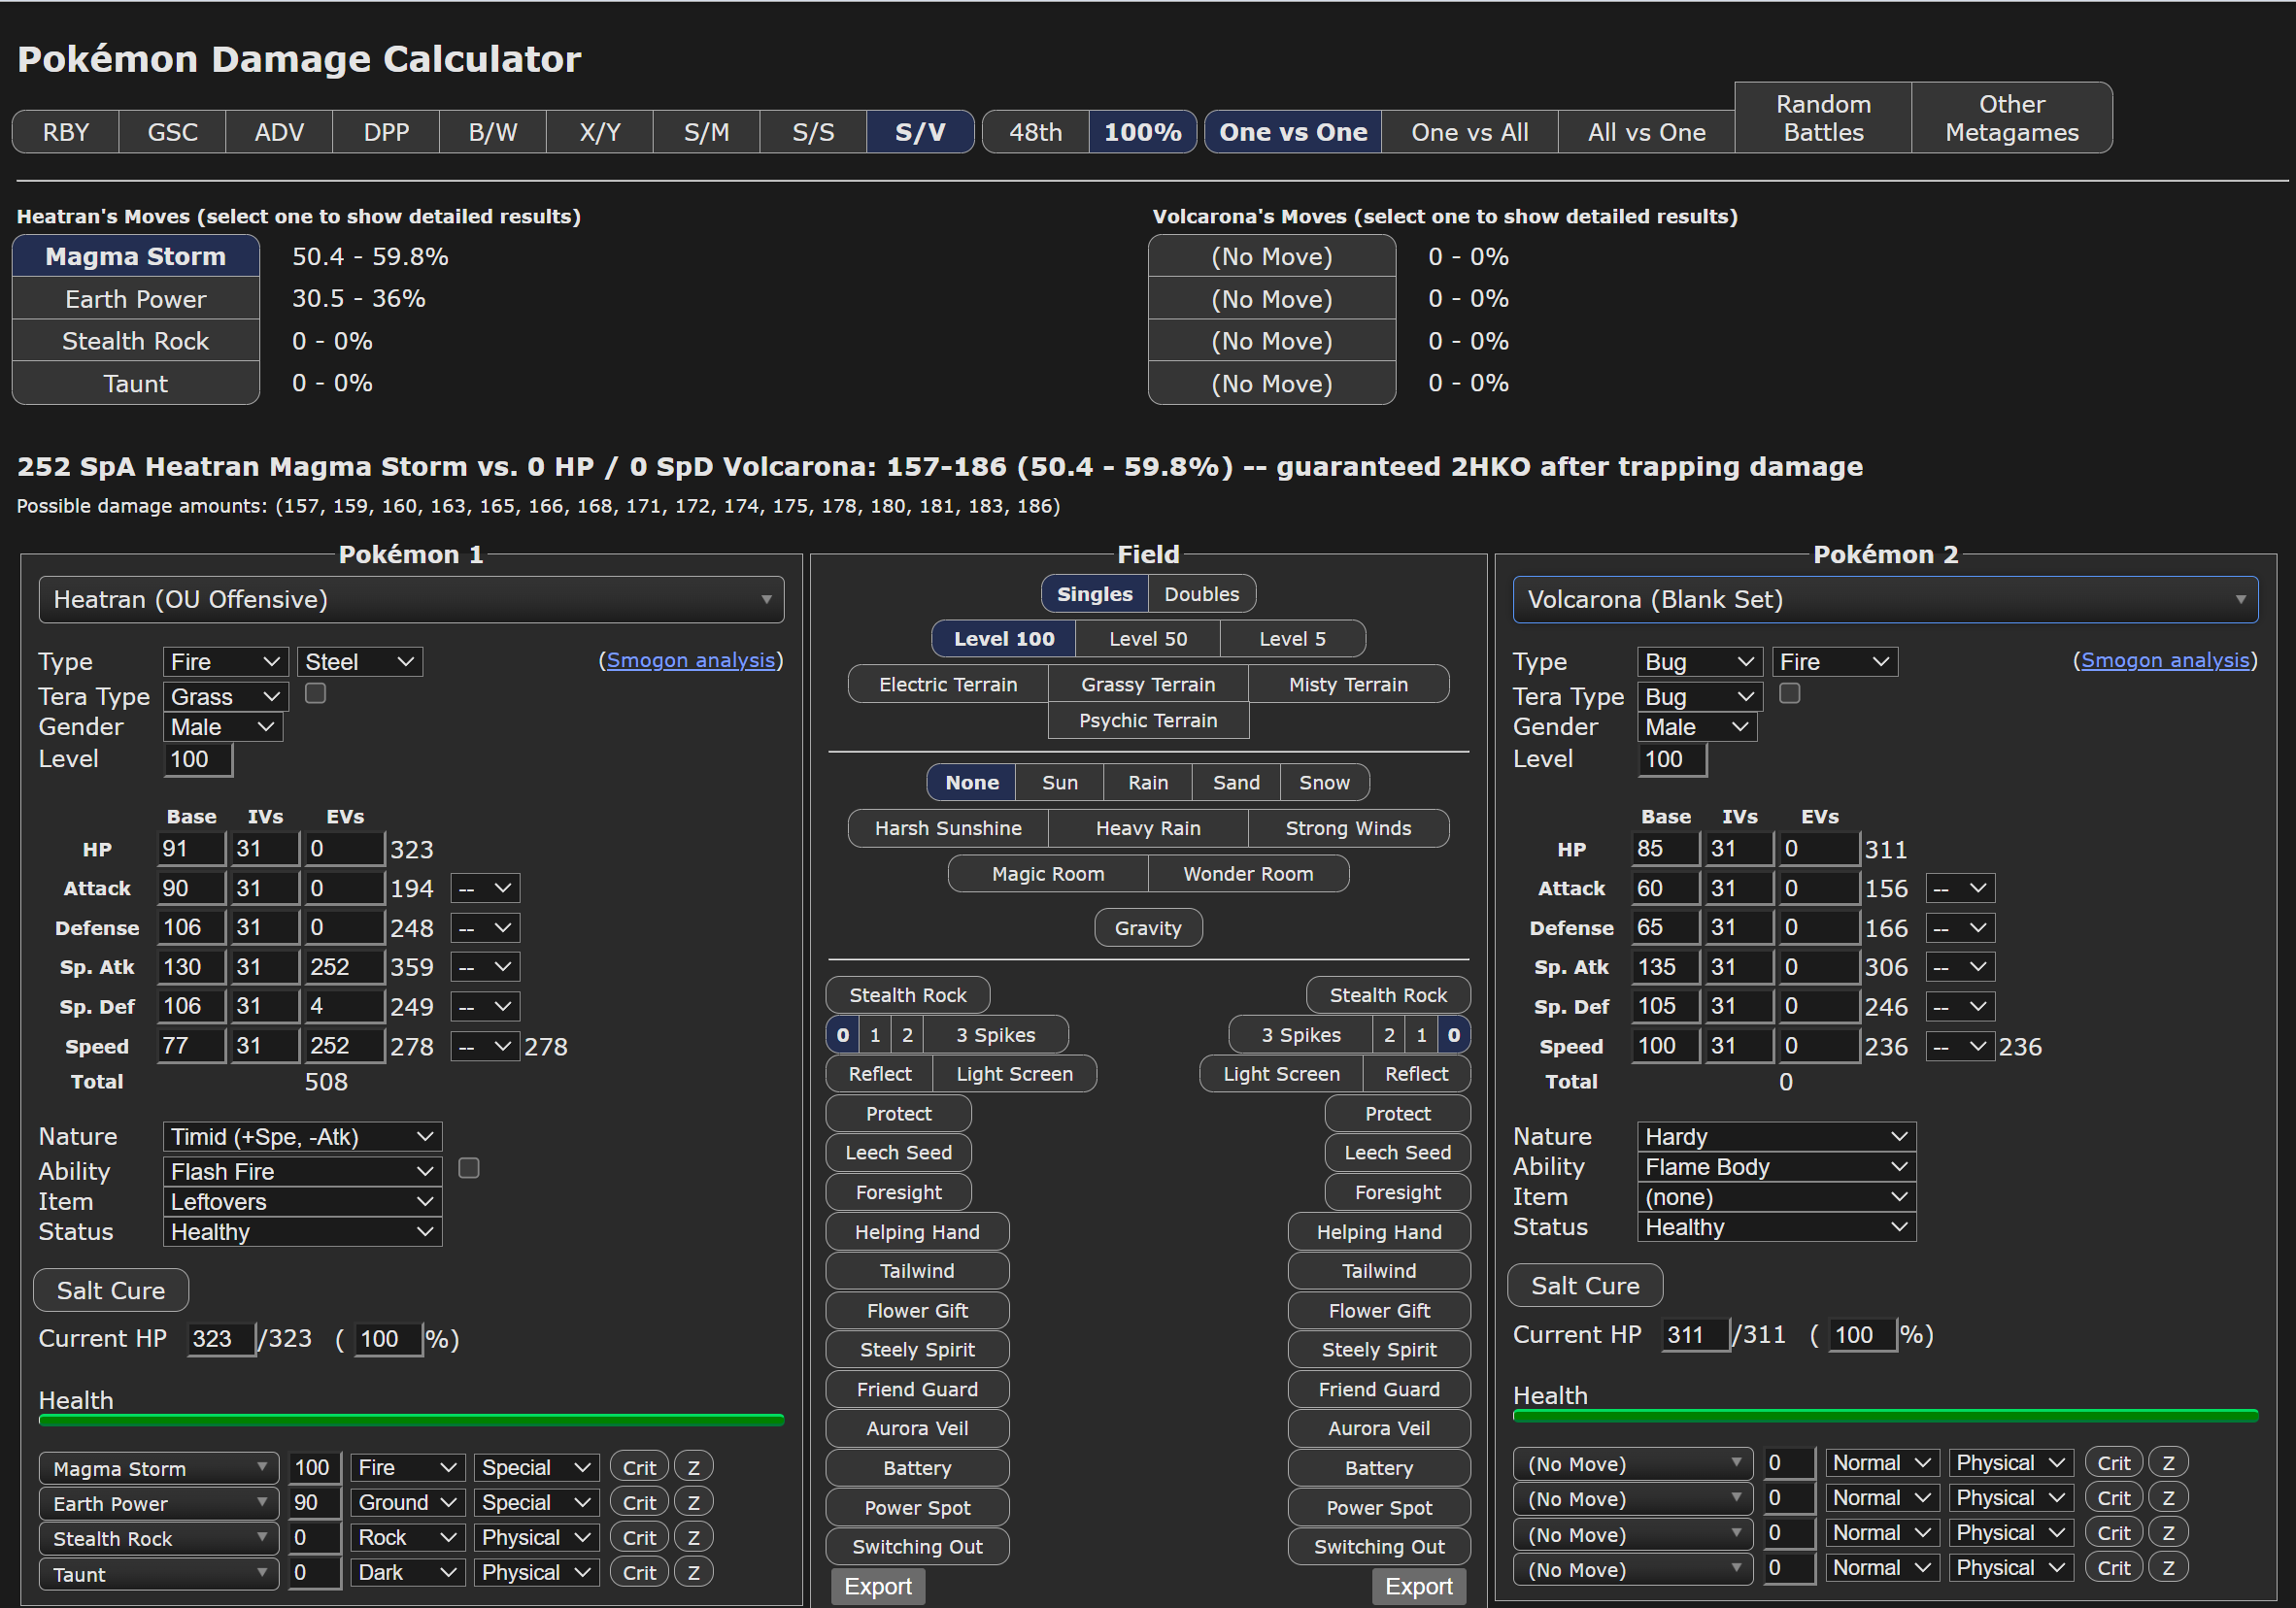Enable Pokémon 1 side Stealth Rock
Screen dimensions: 2296x1608
coord(907,995)
